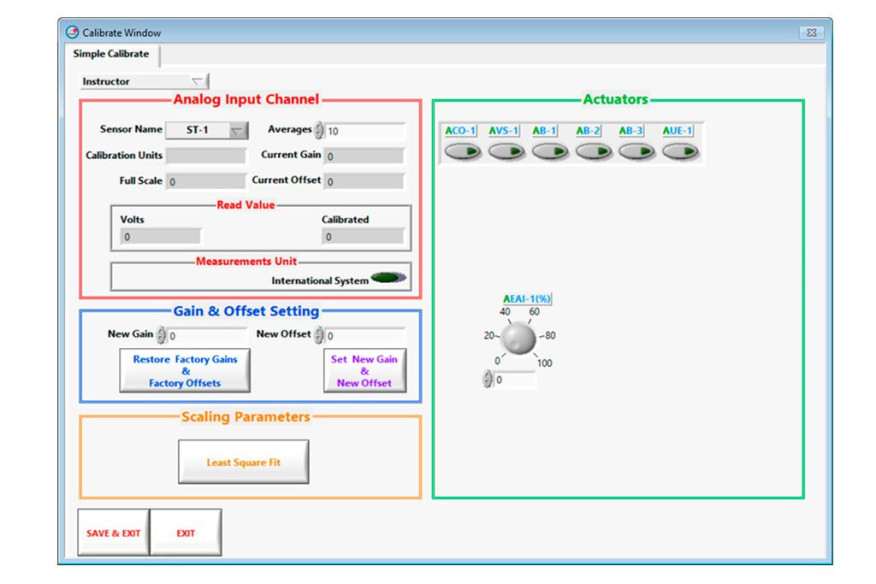
Task: Toggle the ACO-1 actuator switch
Action: point(462,152)
